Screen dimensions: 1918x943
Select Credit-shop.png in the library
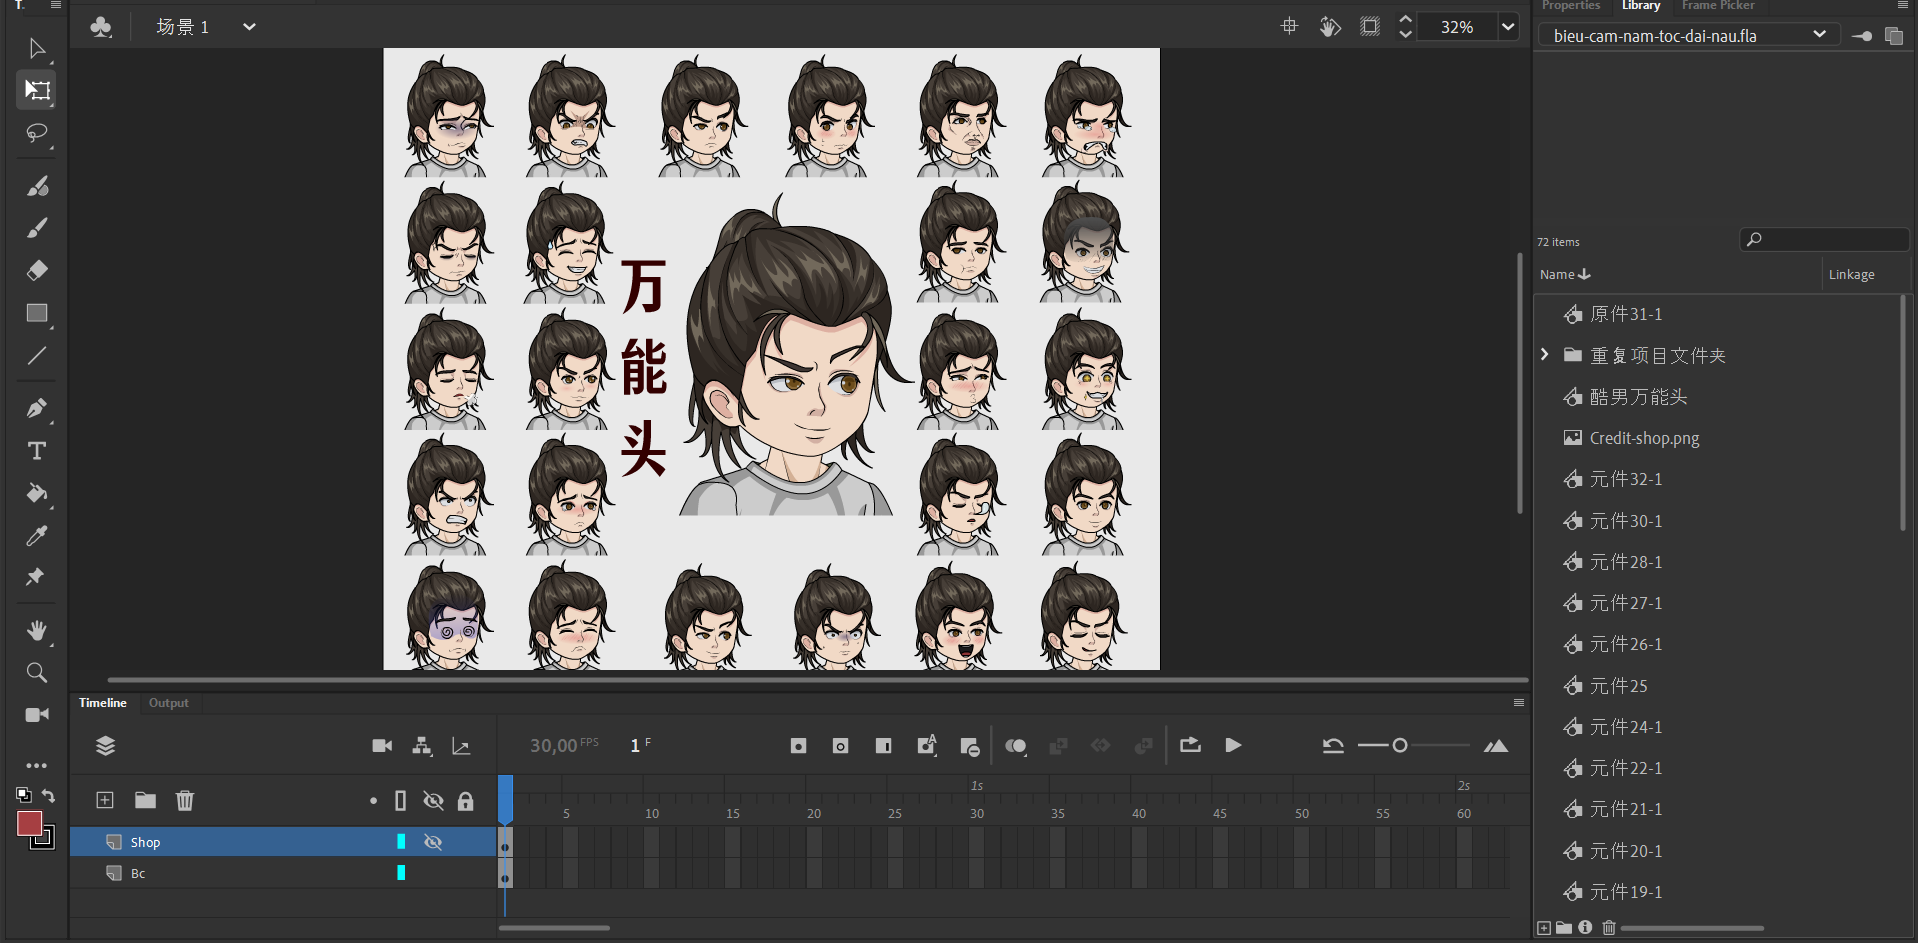pos(1644,438)
